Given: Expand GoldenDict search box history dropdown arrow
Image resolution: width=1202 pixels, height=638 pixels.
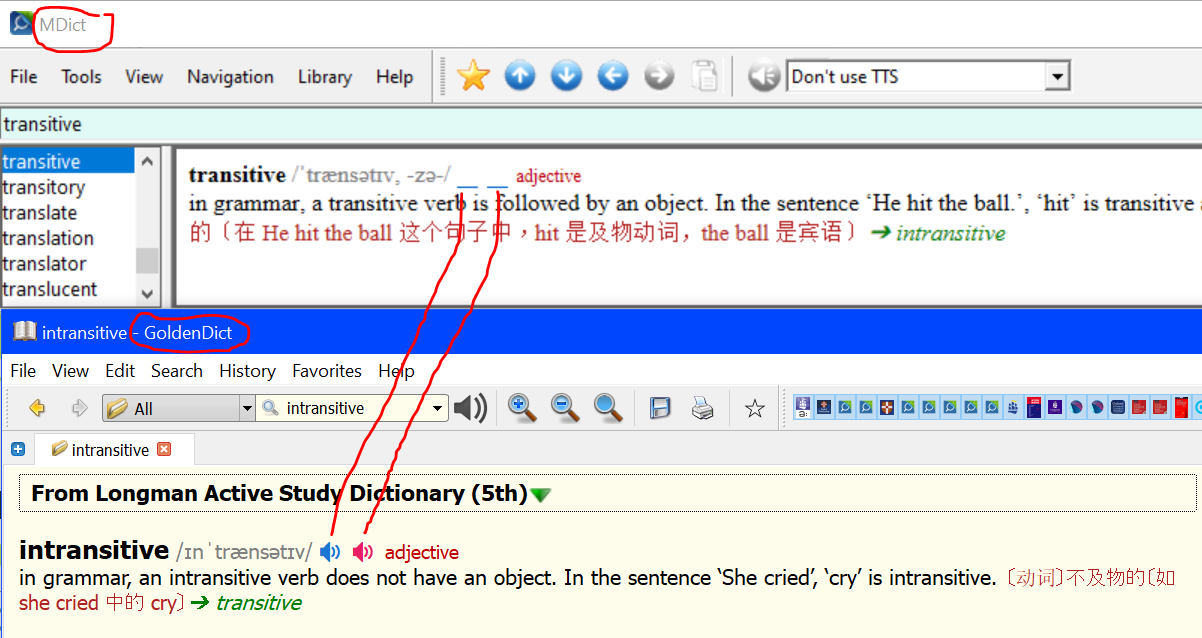Looking at the screenshot, I should 437,408.
